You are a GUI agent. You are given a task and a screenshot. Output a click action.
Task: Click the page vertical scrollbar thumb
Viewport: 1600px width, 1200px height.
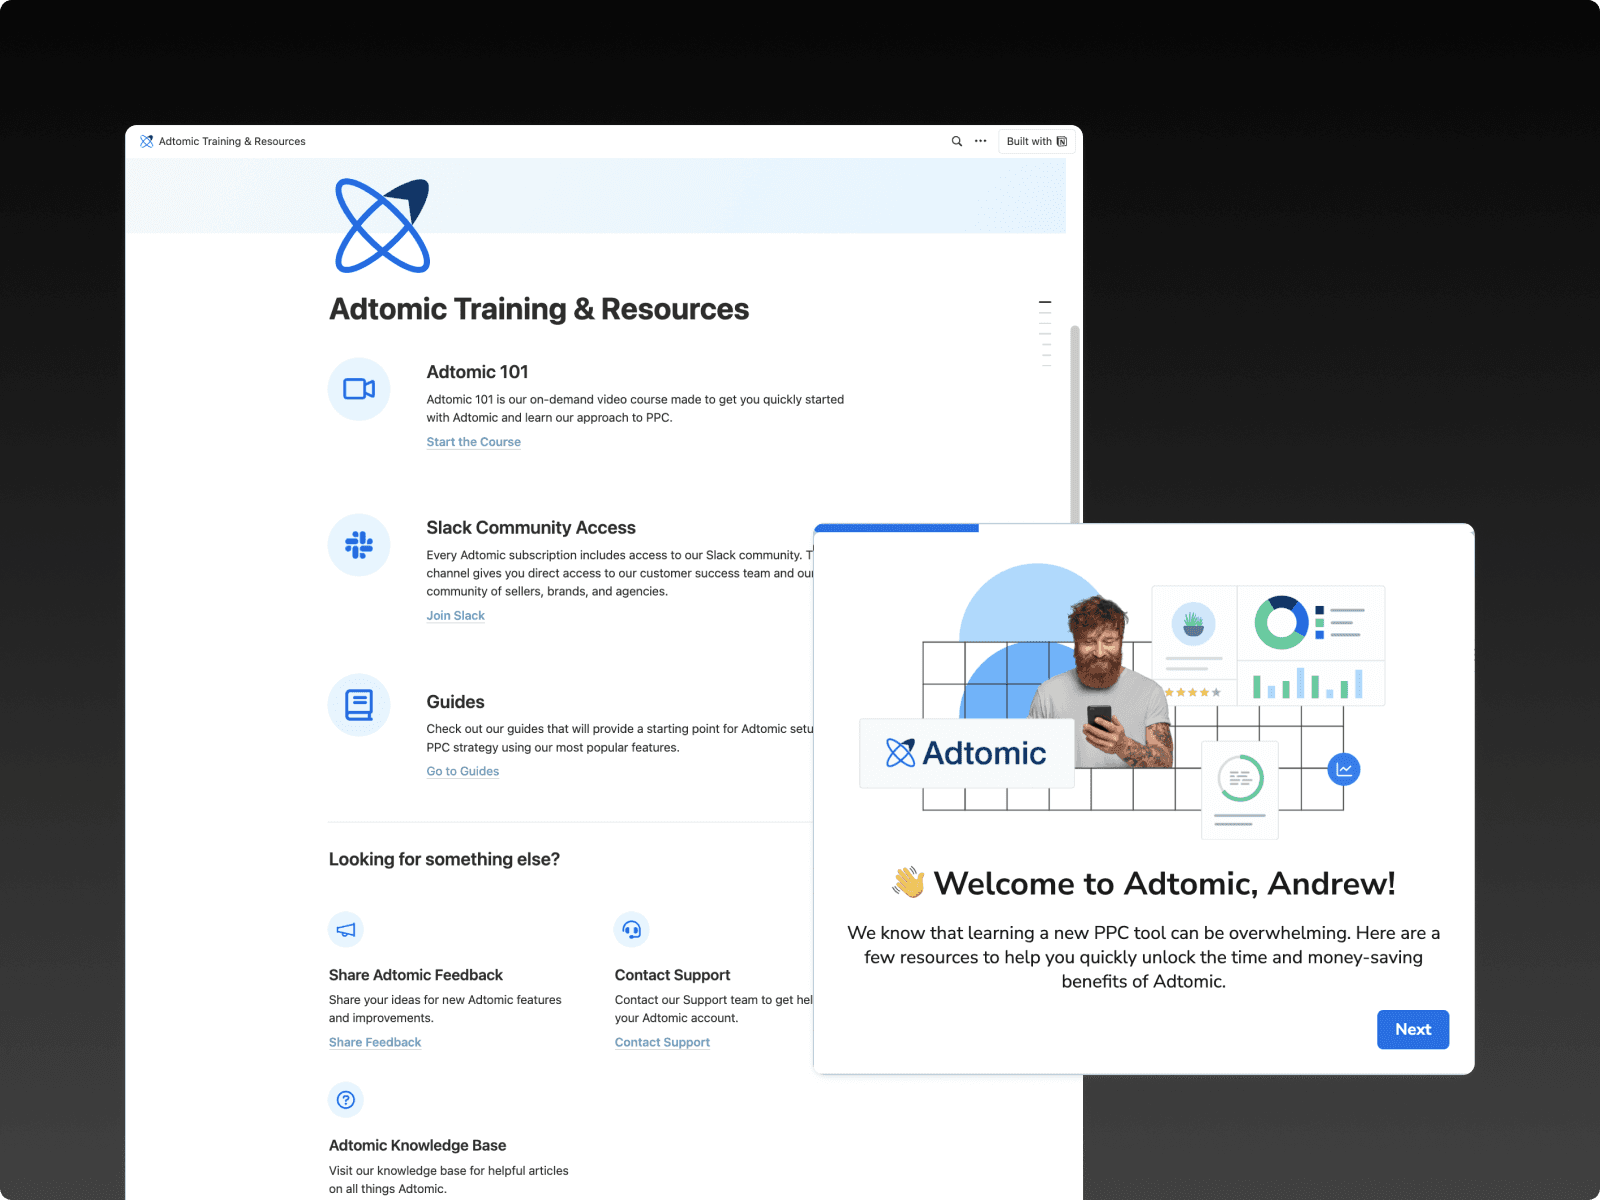coord(1075,424)
